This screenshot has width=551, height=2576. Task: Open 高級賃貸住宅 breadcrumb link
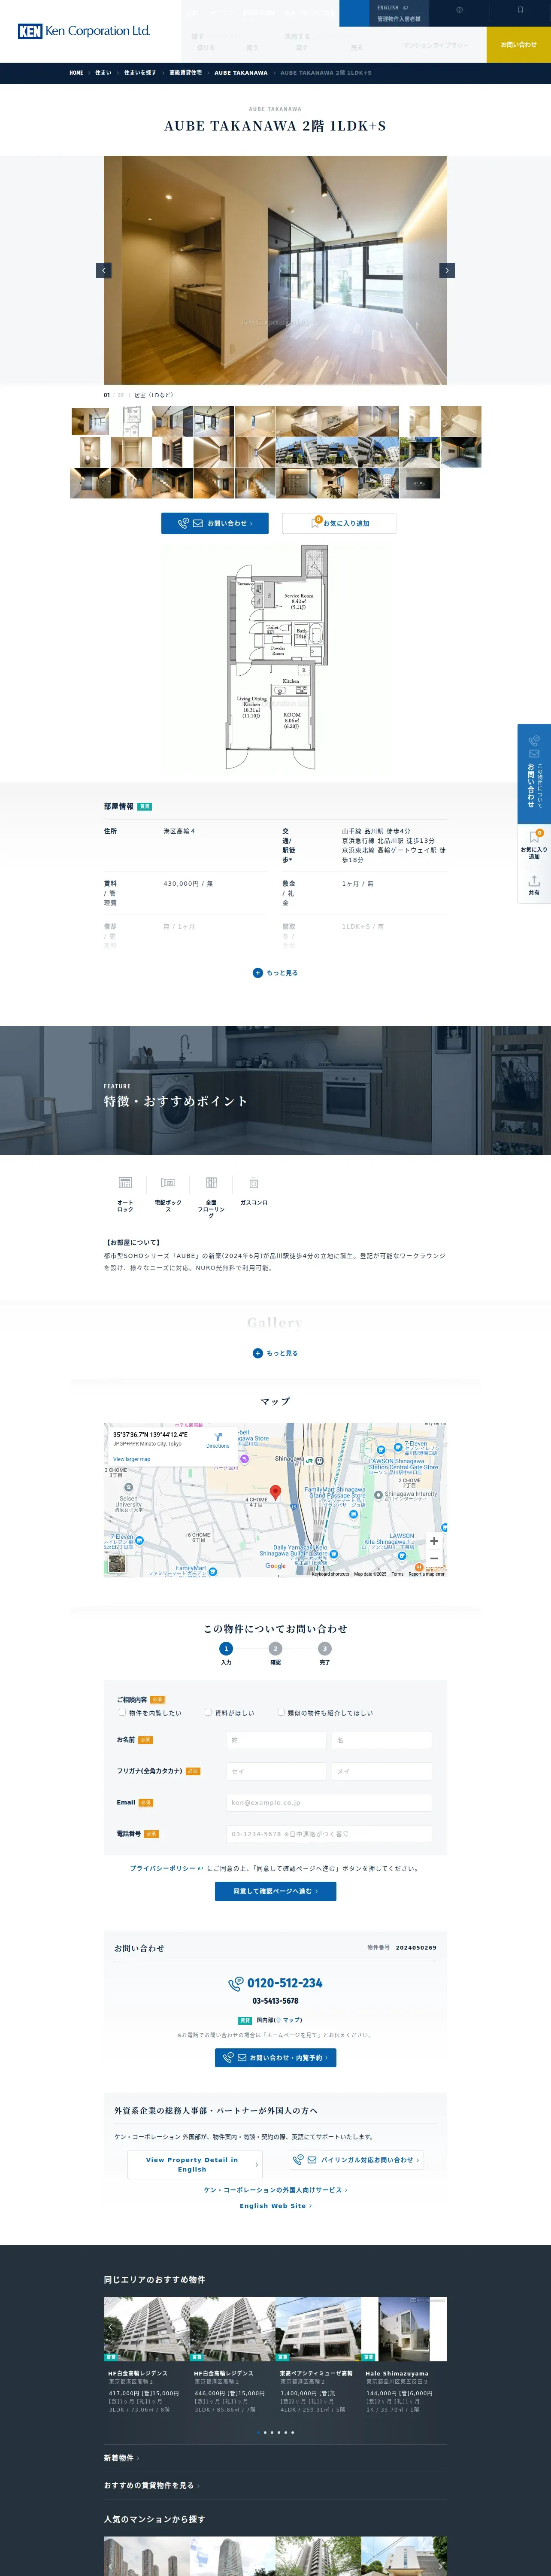click(185, 73)
